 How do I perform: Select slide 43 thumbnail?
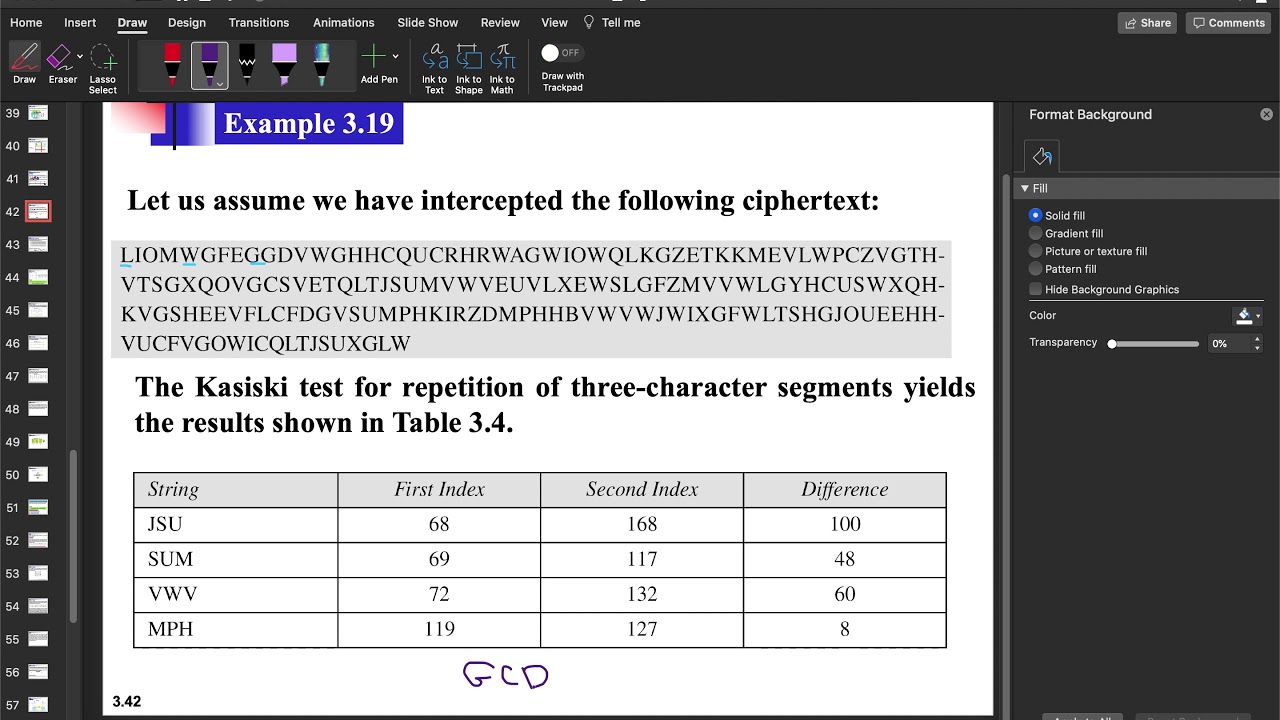pyautogui.click(x=38, y=244)
